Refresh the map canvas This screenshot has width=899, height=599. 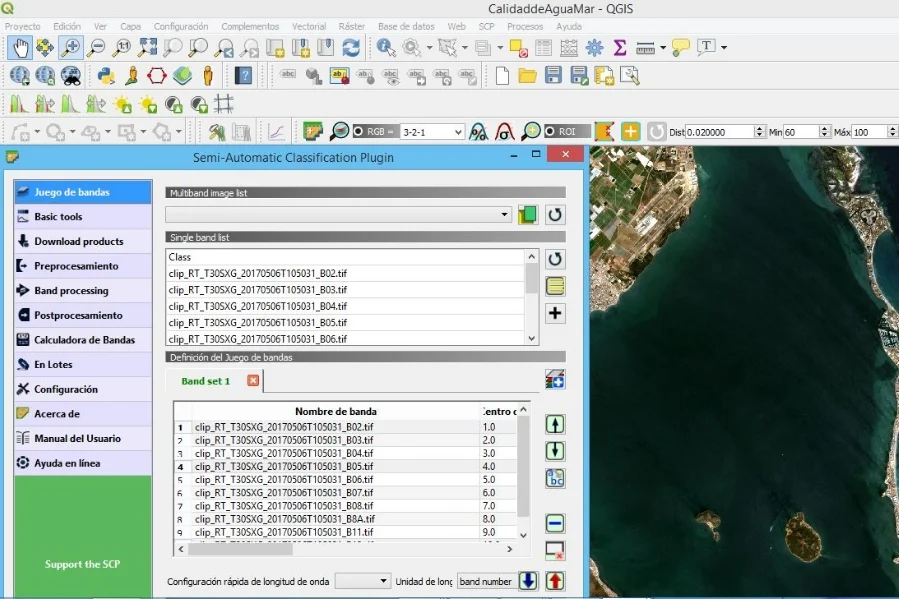(351, 48)
